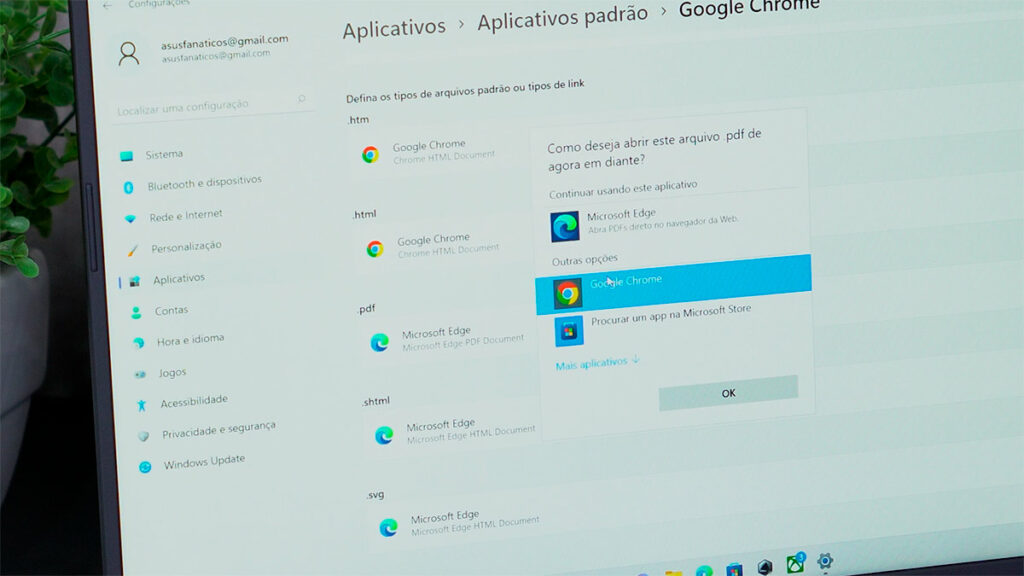
Task: Go to Aplicativos breadcrumb
Action: point(394,28)
